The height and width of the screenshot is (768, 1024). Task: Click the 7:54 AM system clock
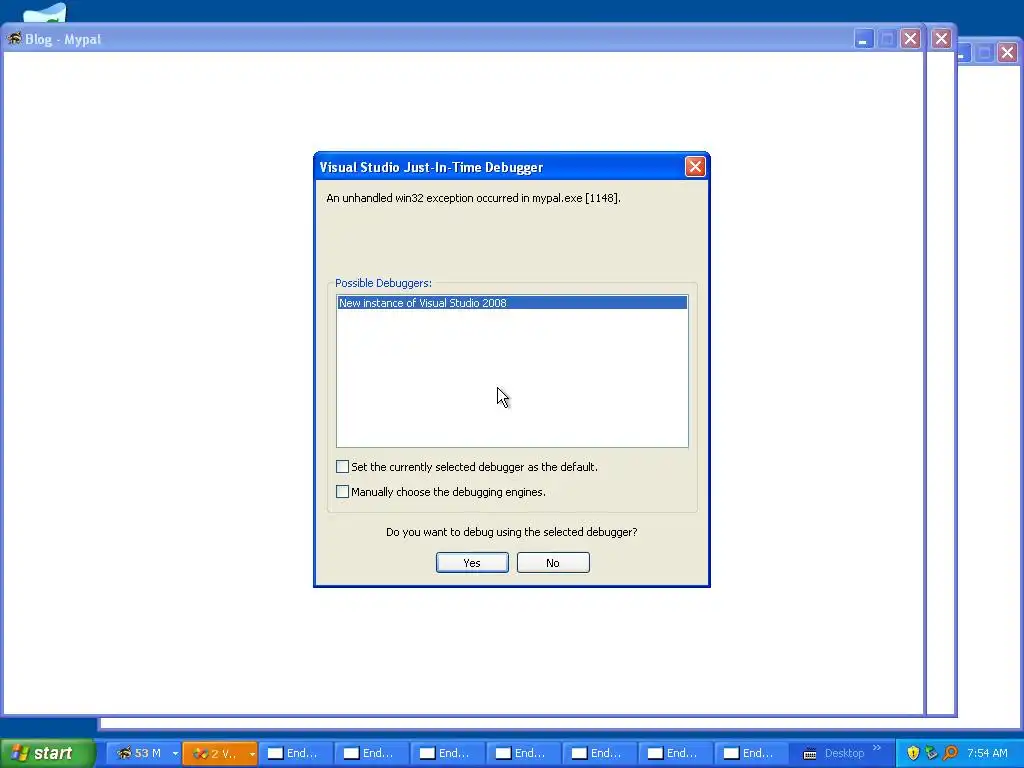[987, 753]
